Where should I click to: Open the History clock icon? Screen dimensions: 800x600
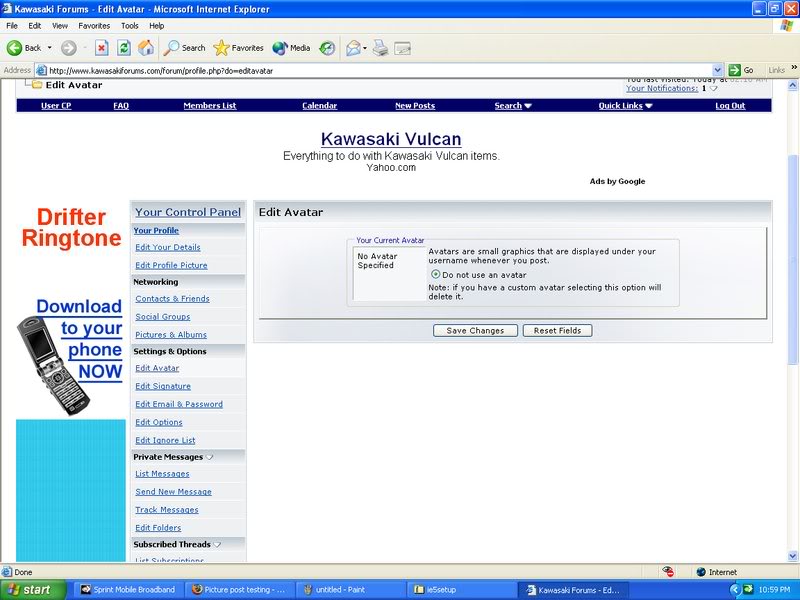327,48
